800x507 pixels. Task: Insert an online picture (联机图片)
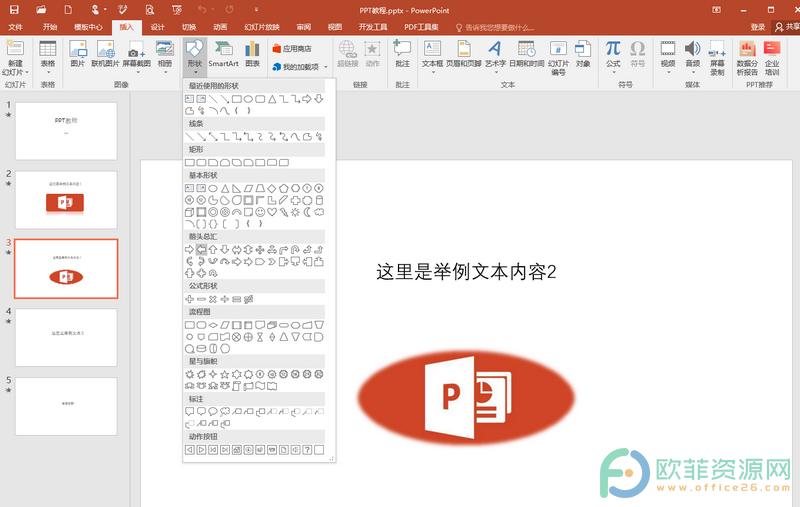pyautogui.click(x=105, y=55)
